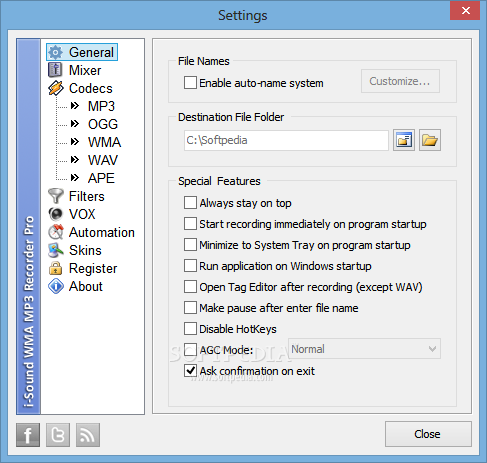This screenshot has height=463, width=487.
Task: Open the Mixer settings page
Action: 85,70
